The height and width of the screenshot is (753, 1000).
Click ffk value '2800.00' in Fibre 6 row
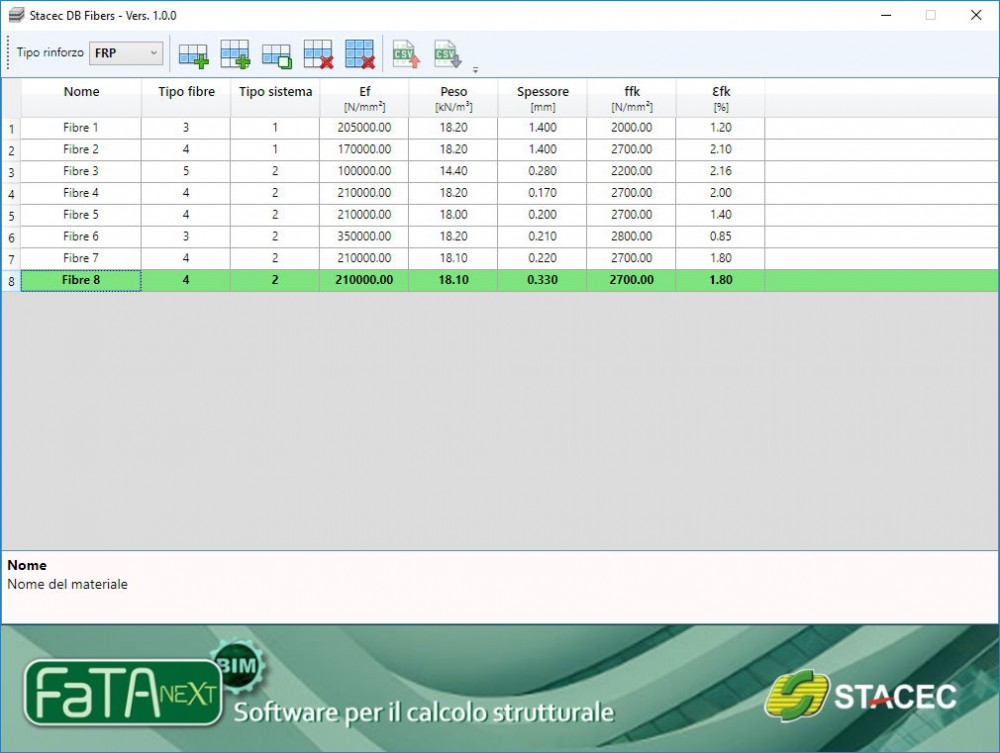(x=631, y=237)
